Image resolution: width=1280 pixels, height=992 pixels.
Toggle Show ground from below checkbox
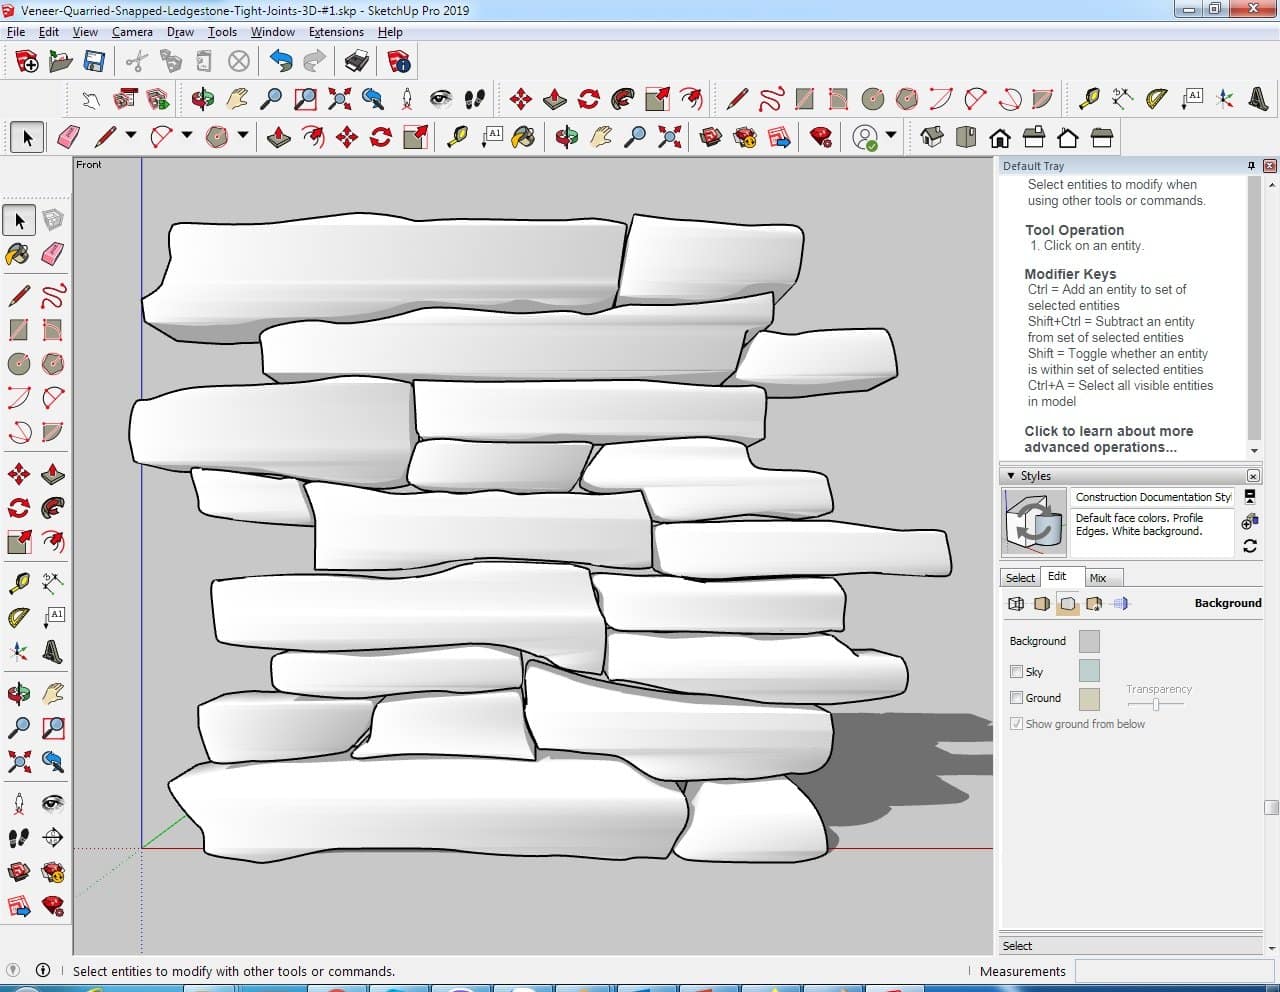(x=1016, y=724)
